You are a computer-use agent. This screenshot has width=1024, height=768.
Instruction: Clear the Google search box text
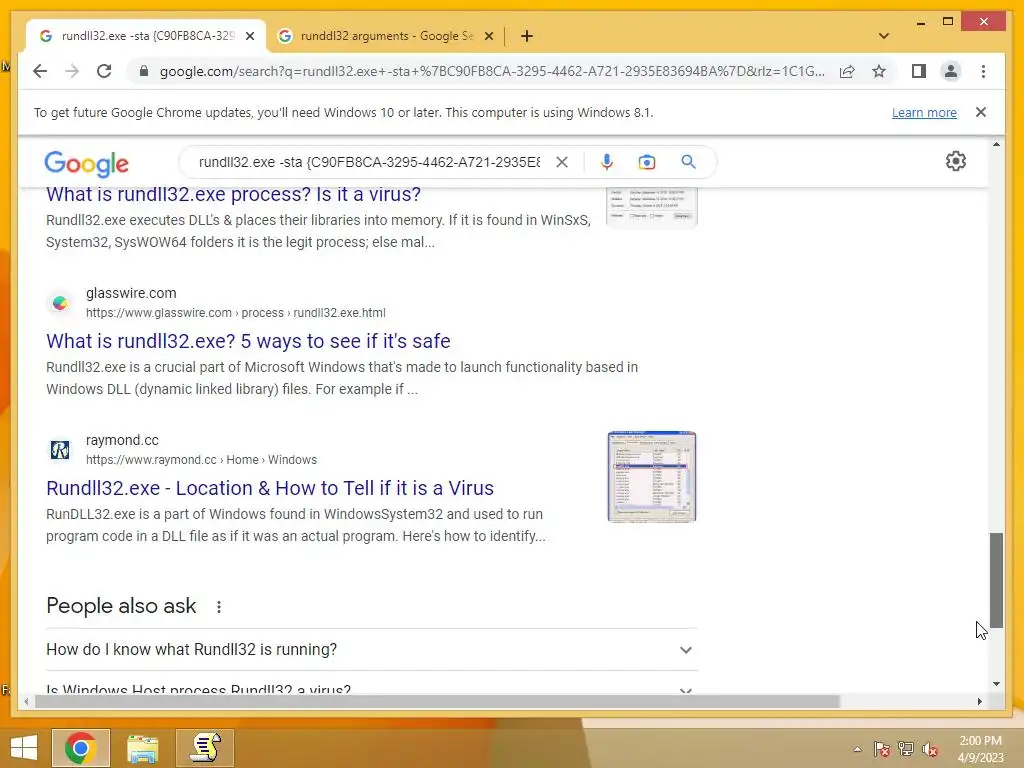pos(562,162)
